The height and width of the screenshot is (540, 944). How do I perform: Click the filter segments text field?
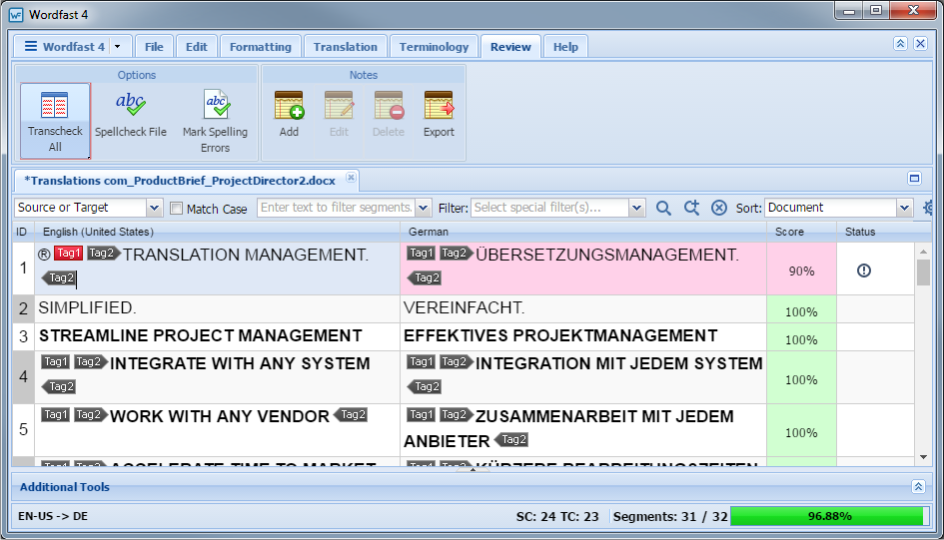pos(336,208)
